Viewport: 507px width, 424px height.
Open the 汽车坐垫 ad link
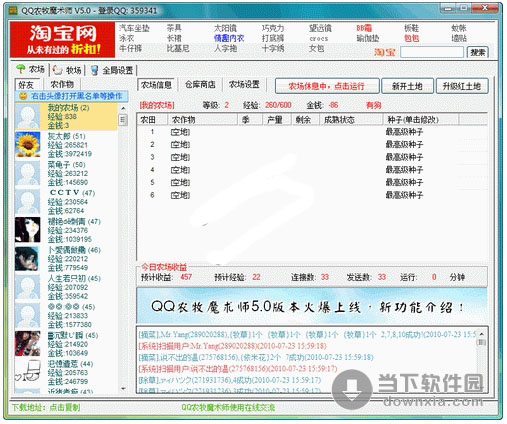[x=134, y=28]
